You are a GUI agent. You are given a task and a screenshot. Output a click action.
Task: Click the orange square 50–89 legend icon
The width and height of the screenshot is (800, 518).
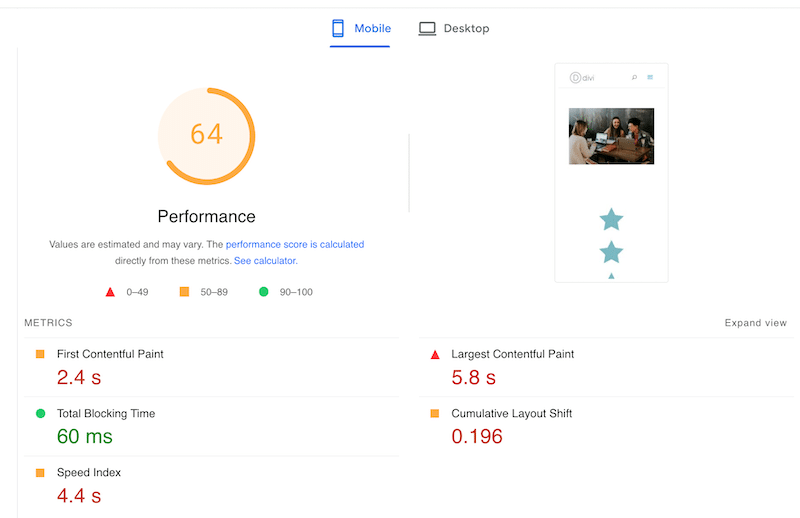184,292
